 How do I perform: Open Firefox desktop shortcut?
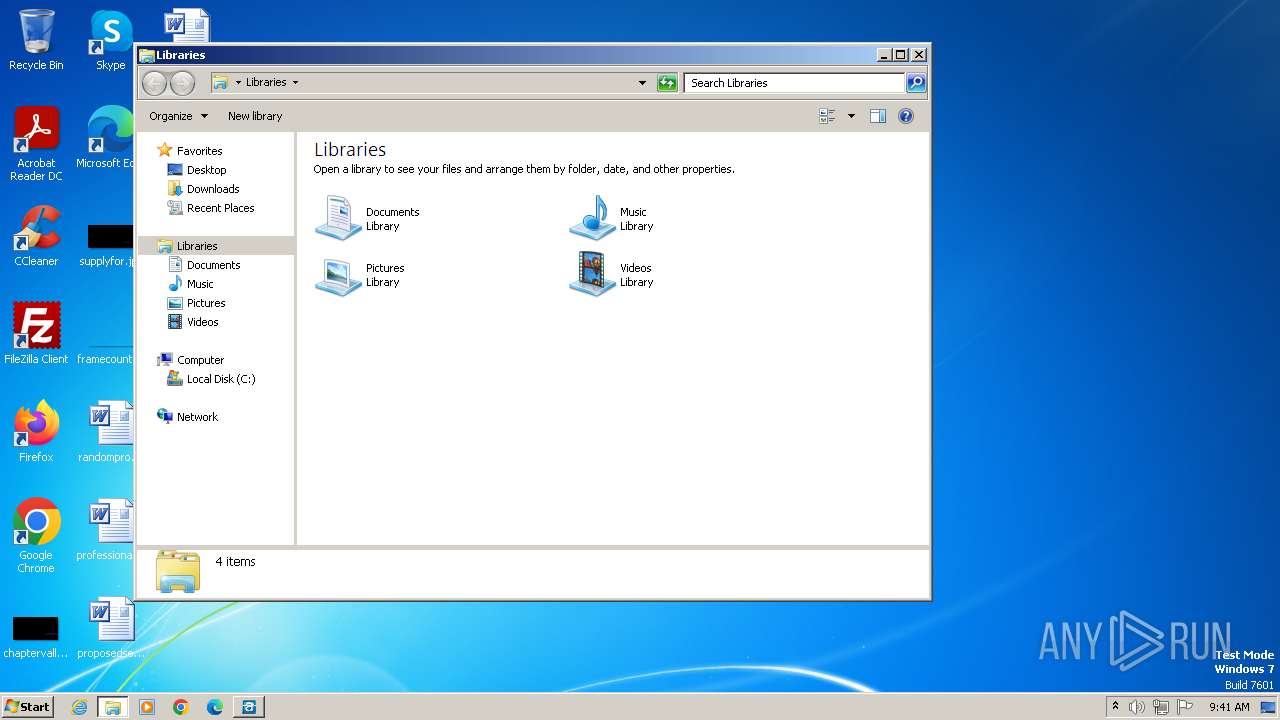click(36, 432)
